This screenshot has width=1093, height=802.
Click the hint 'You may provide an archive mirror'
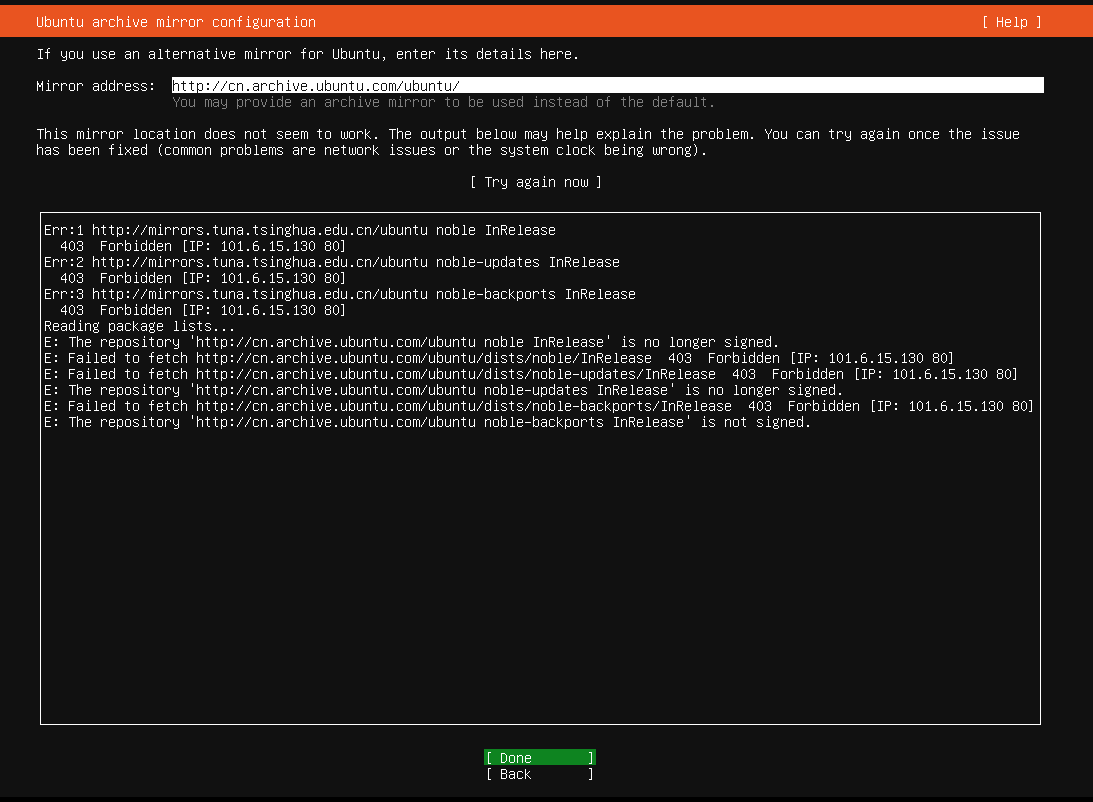click(443, 102)
